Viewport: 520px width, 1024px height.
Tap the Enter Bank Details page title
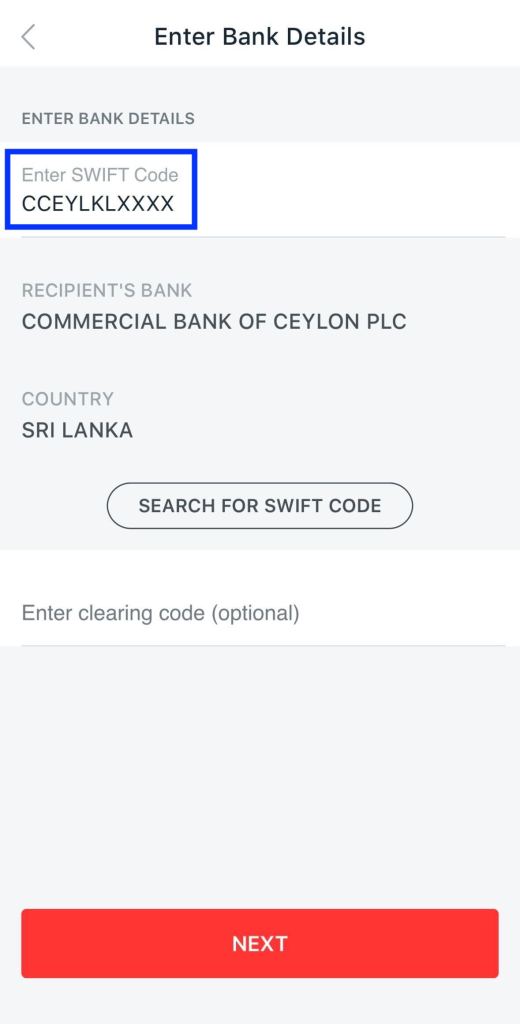[x=259, y=37]
